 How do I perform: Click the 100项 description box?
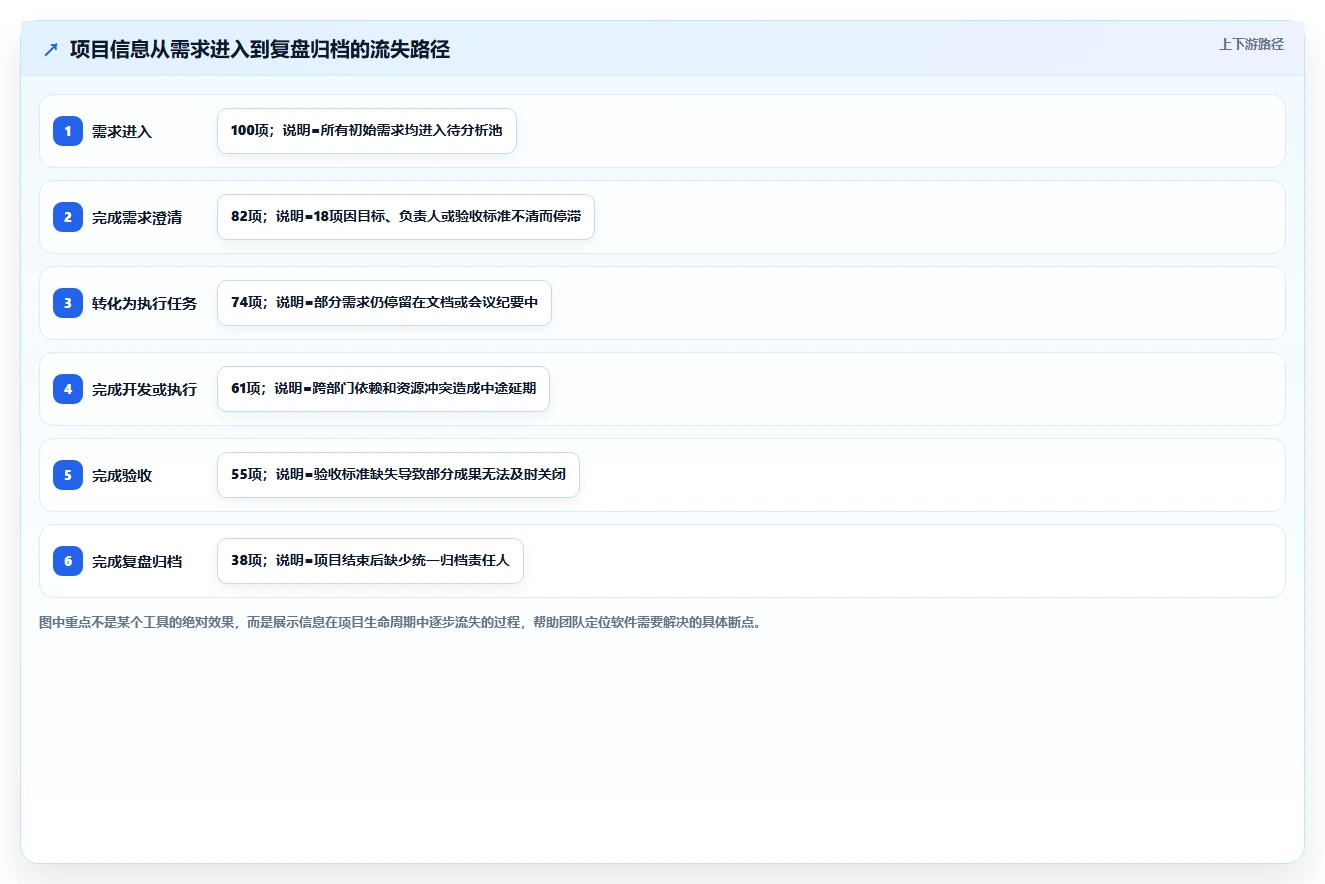(367, 131)
